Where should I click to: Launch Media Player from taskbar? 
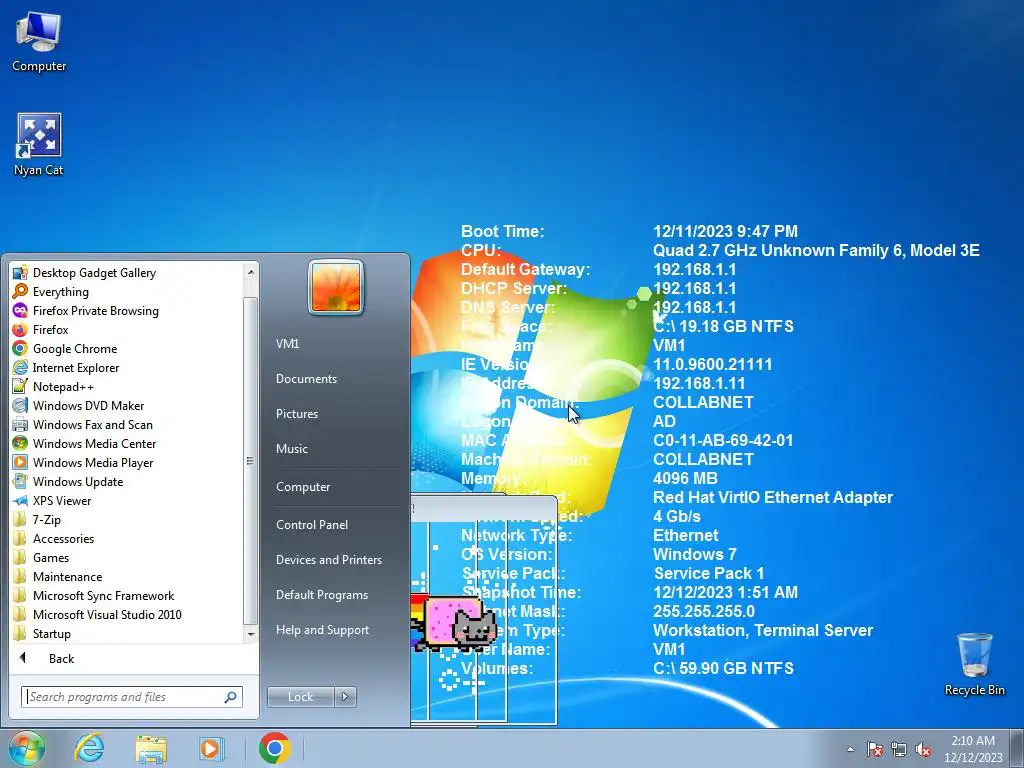coord(211,748)
